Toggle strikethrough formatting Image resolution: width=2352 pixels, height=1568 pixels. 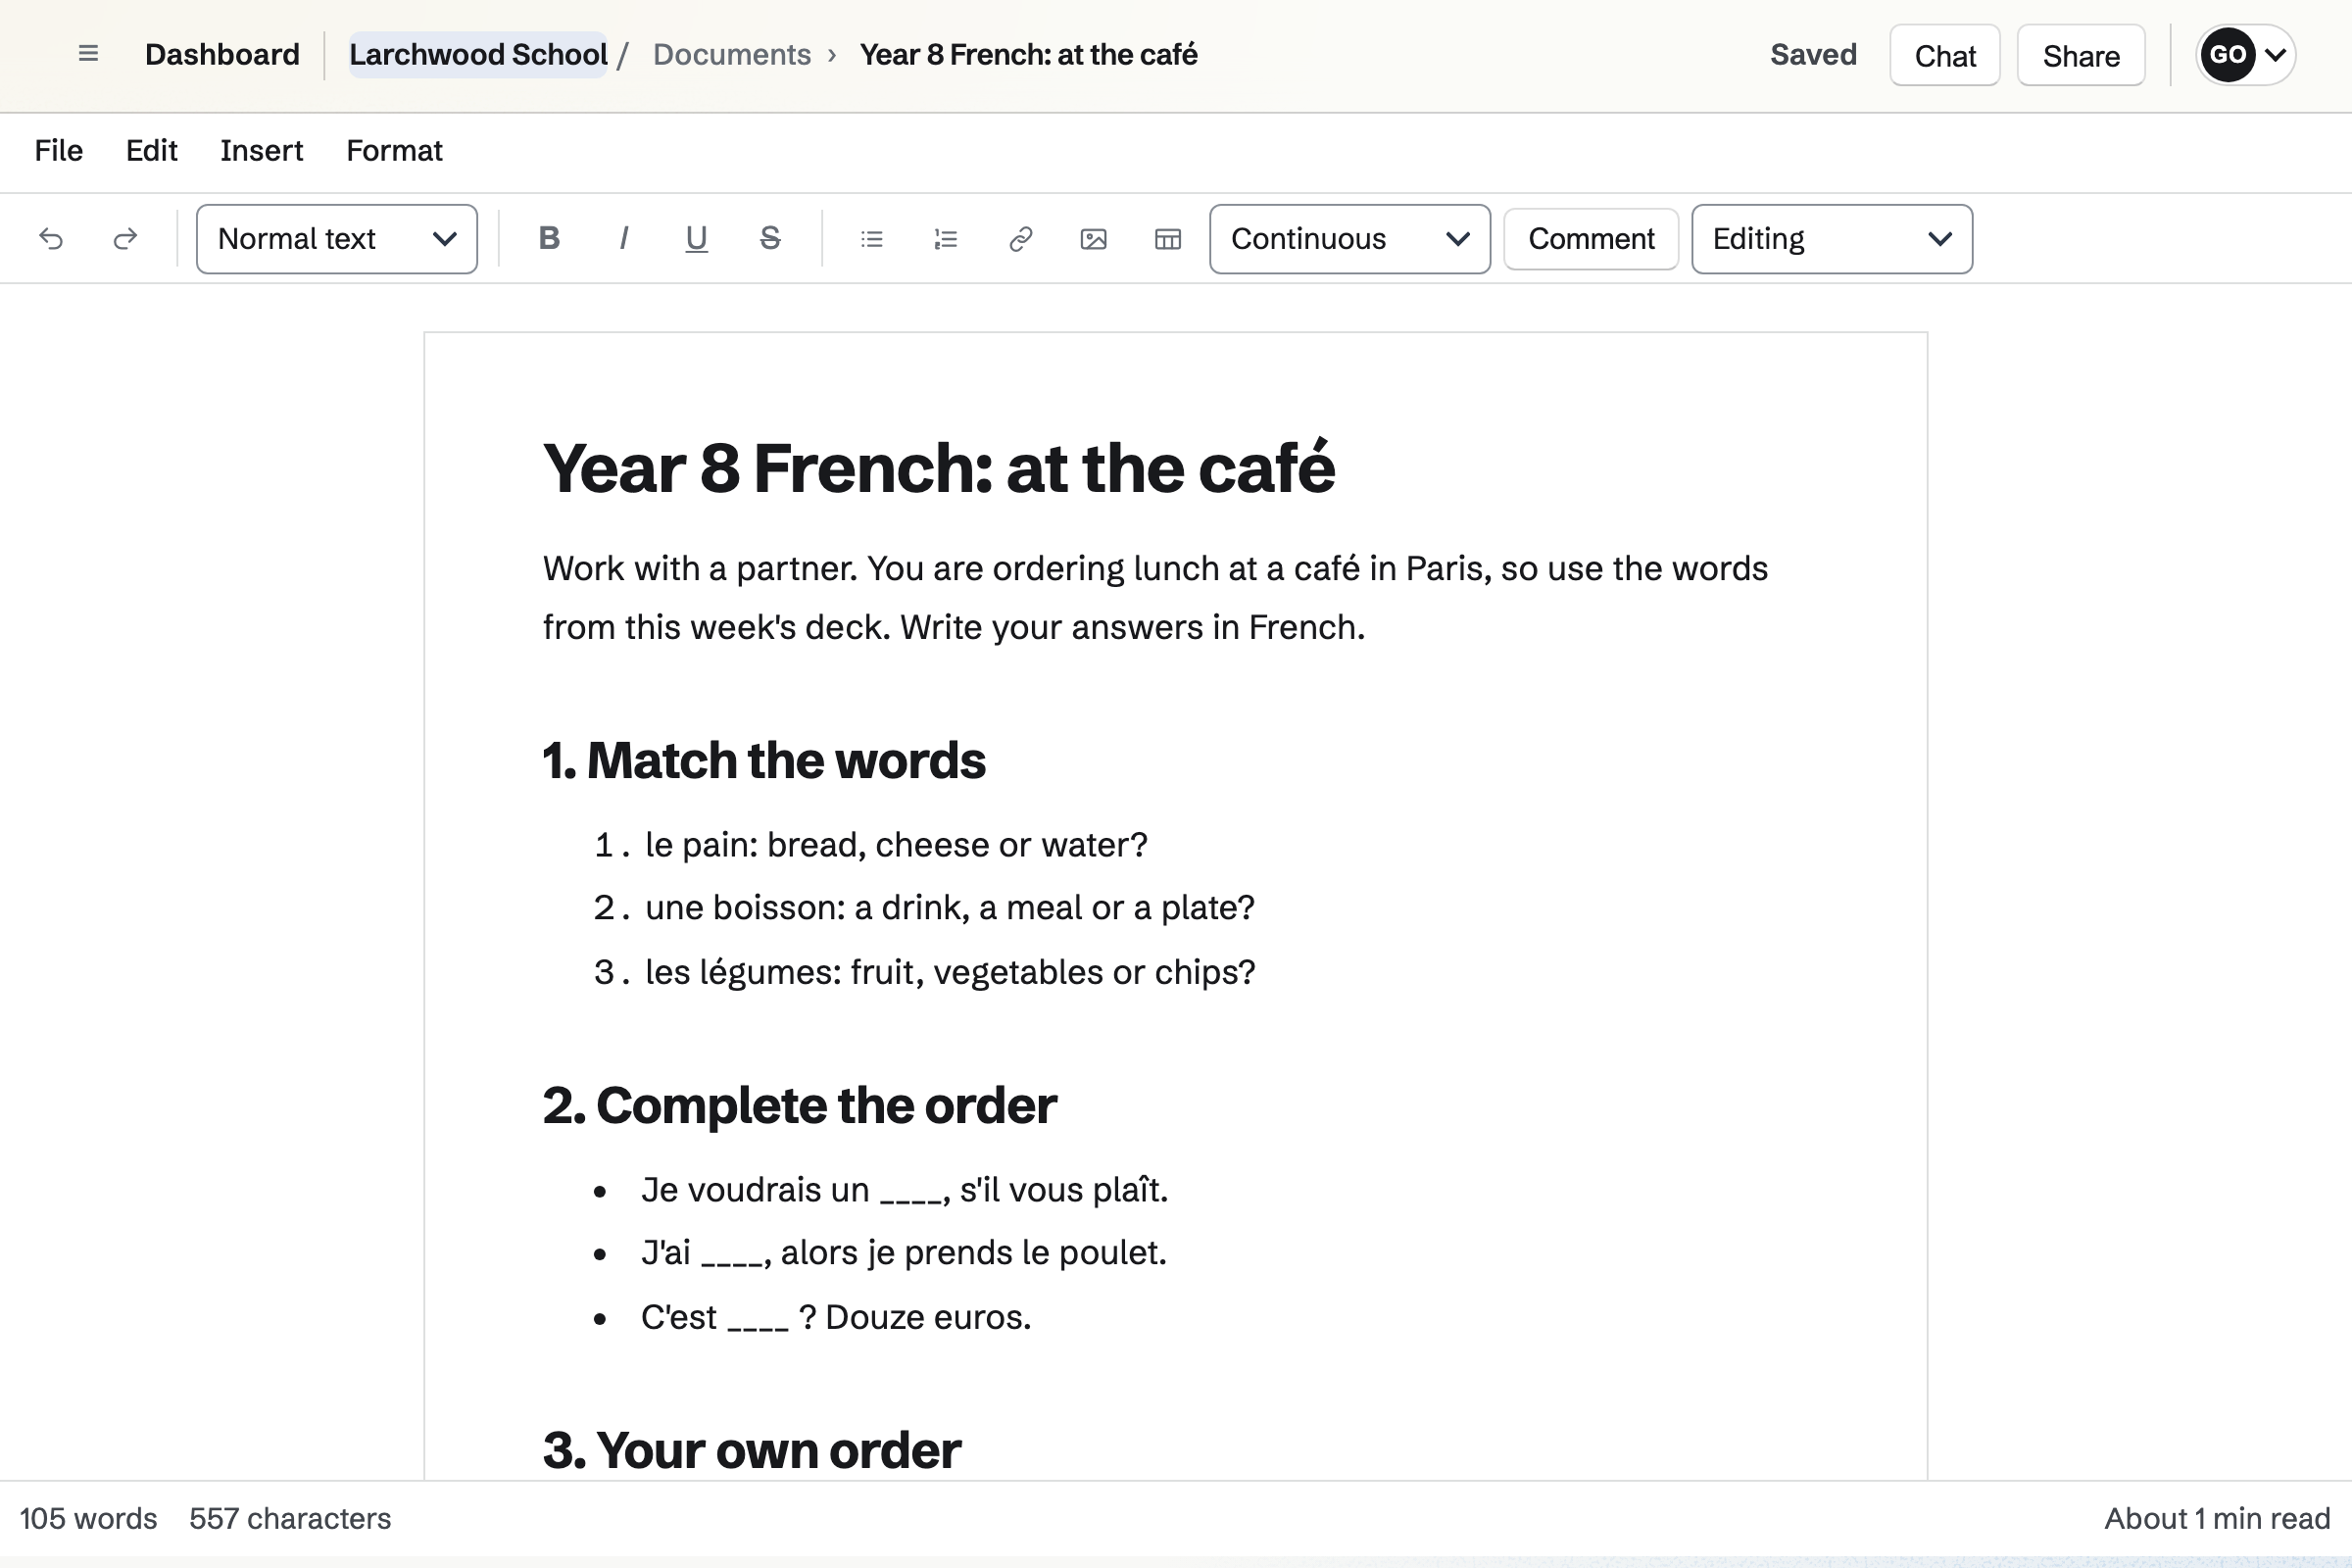point(770,239)
